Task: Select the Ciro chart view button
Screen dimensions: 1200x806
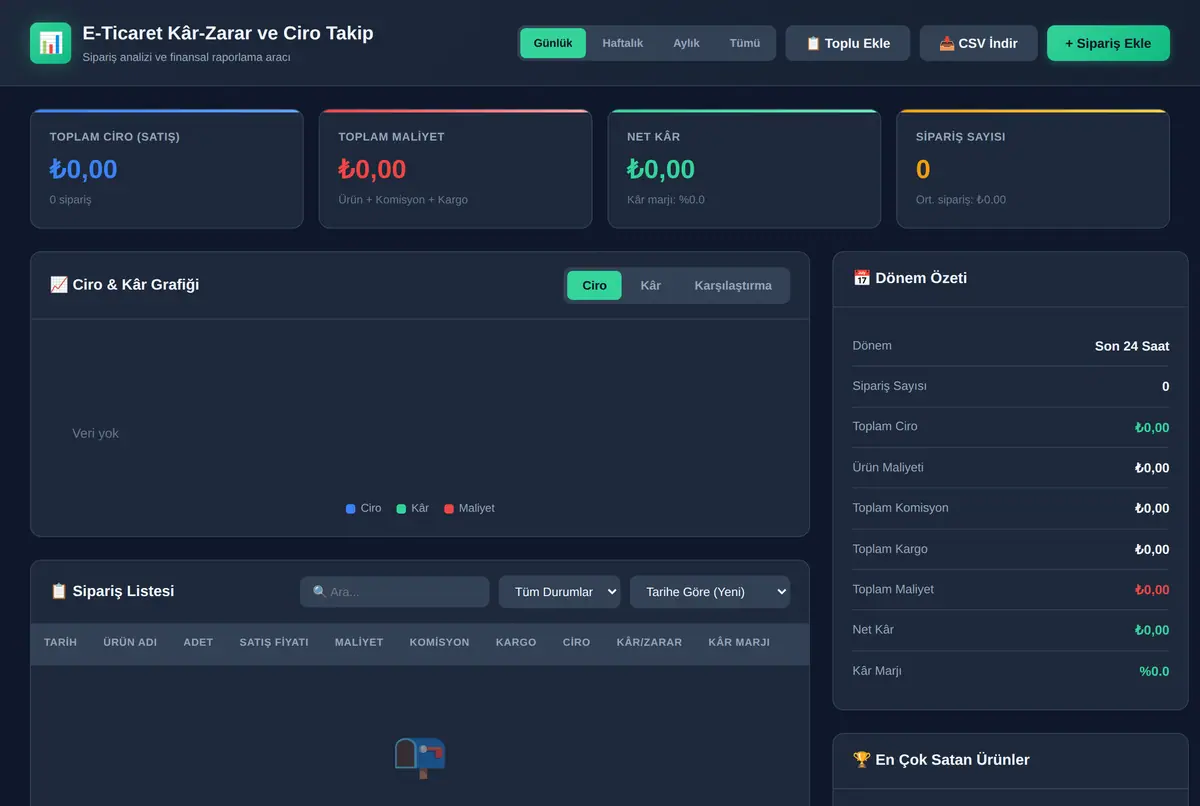Action: coord(594,285)
